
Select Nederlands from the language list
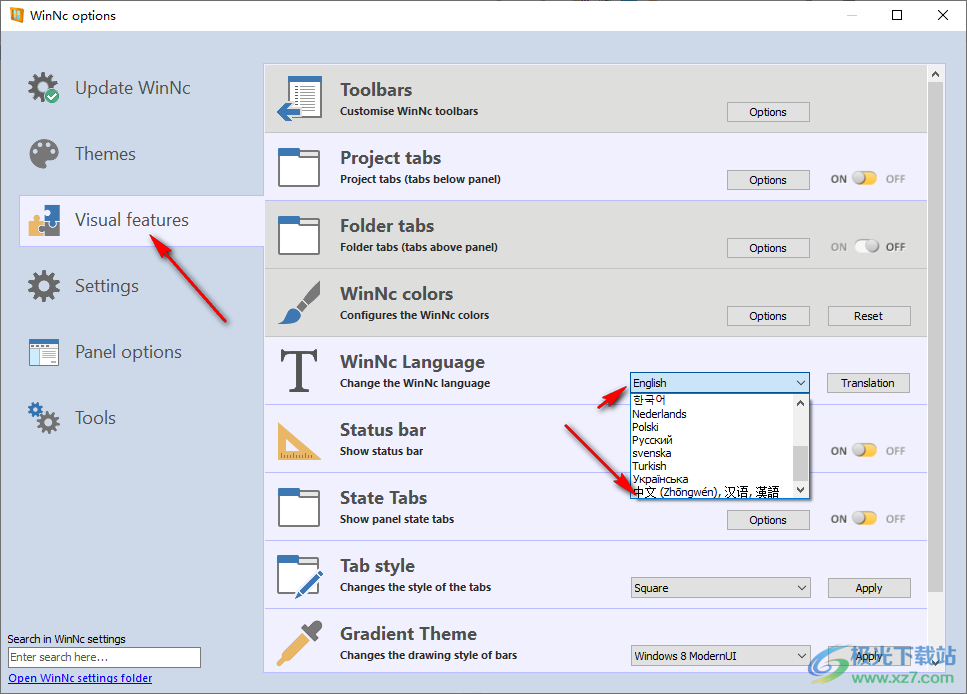click(712, 414)
